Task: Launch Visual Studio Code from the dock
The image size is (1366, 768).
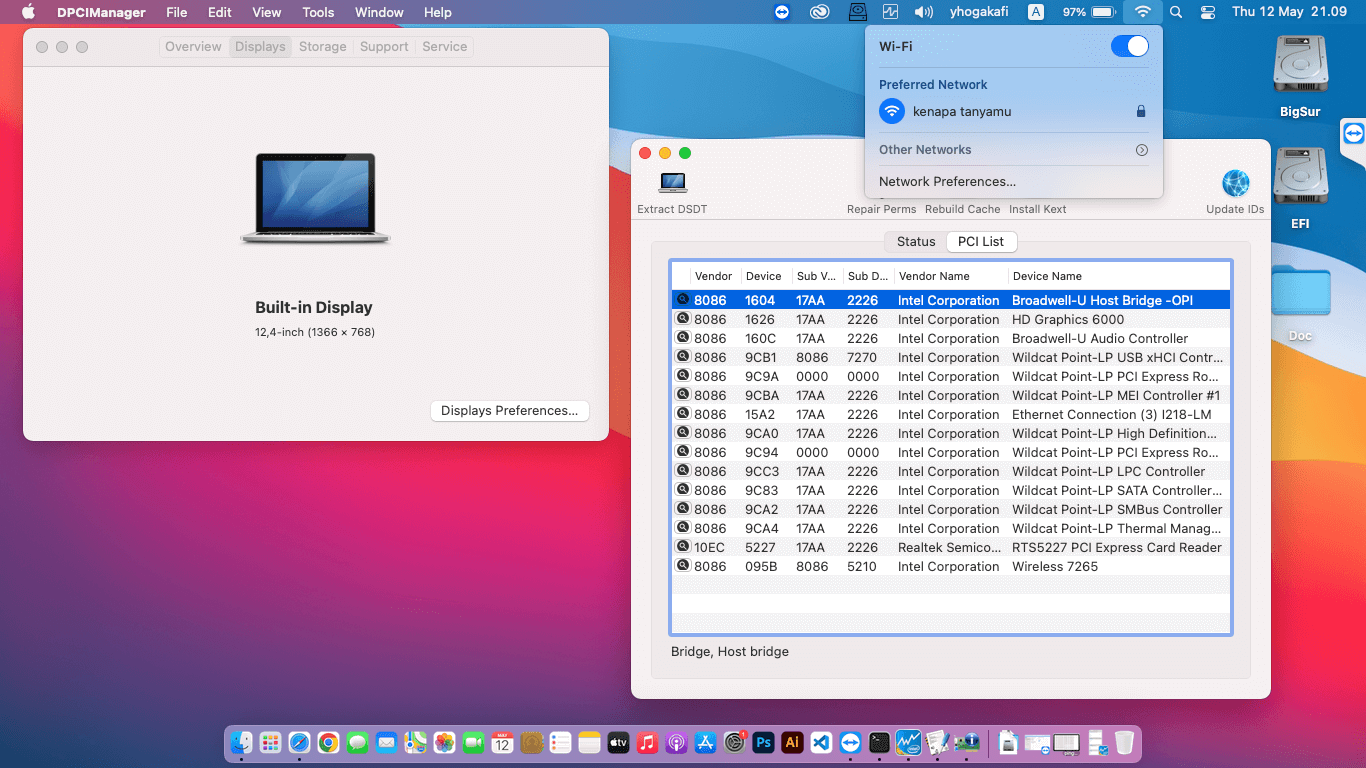Action: click(821, 743)
